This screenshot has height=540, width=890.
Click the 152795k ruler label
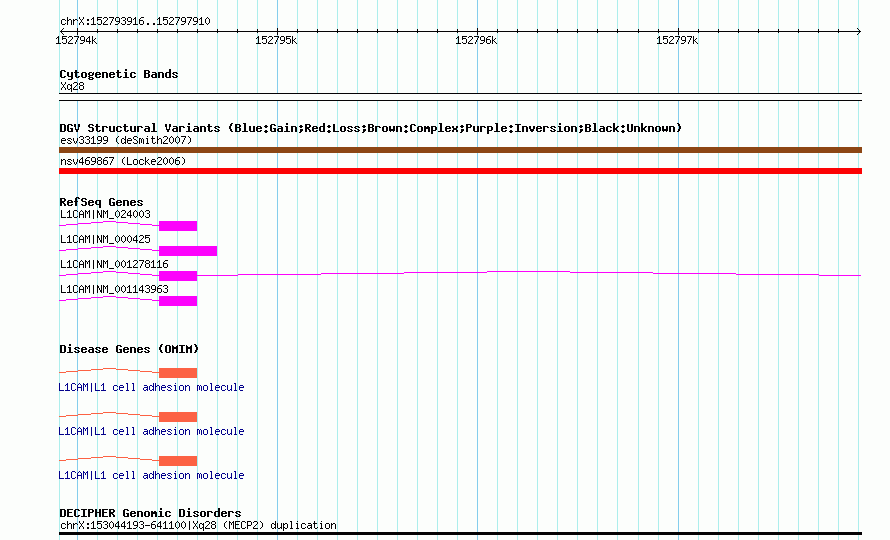pos(276,40)
